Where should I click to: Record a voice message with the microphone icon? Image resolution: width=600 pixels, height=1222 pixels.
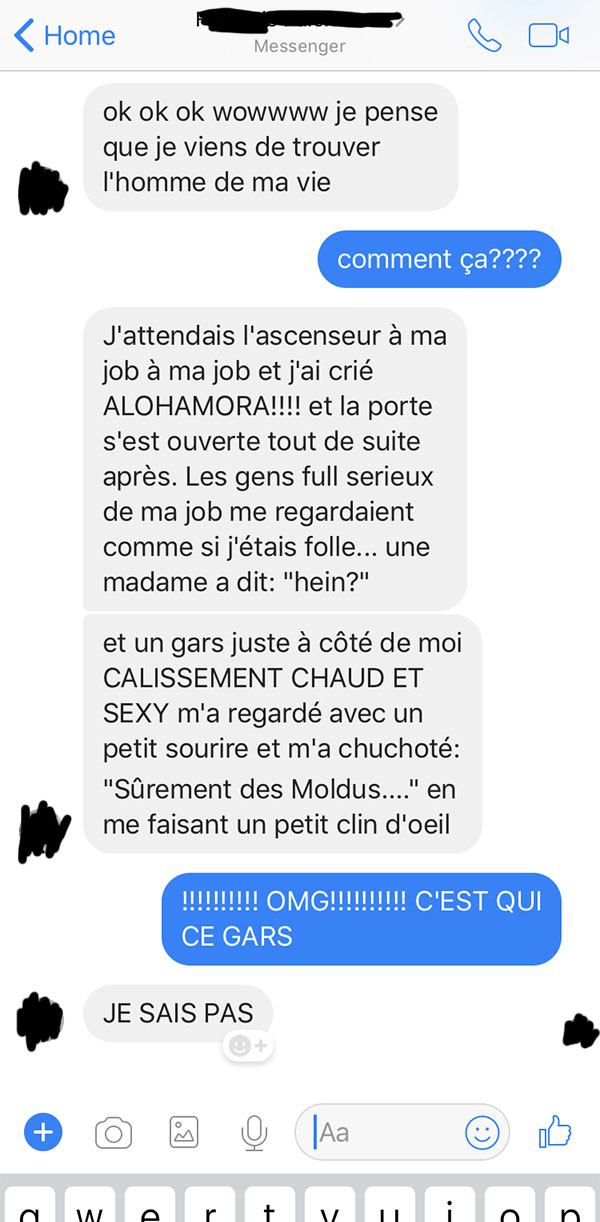tap(254, 1133)
